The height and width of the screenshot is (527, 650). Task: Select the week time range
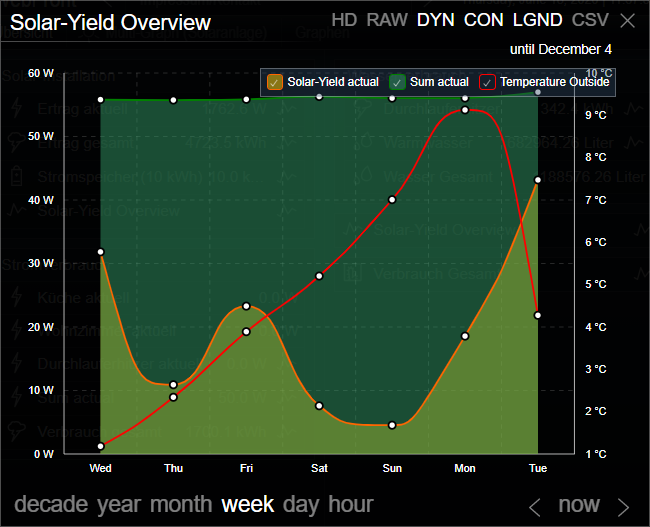point(248,504)
